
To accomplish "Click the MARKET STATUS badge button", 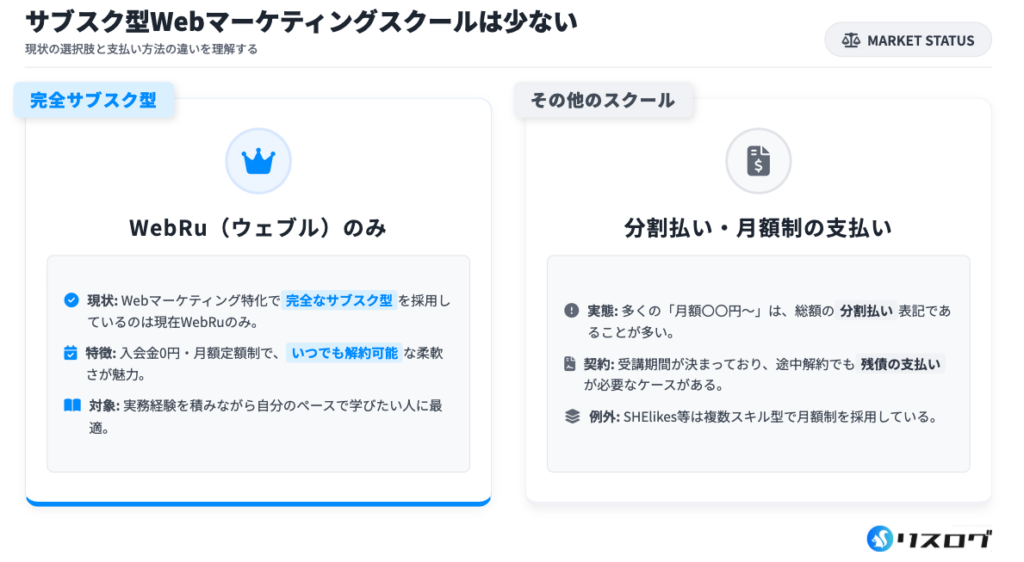I will (x=907, y=40).
